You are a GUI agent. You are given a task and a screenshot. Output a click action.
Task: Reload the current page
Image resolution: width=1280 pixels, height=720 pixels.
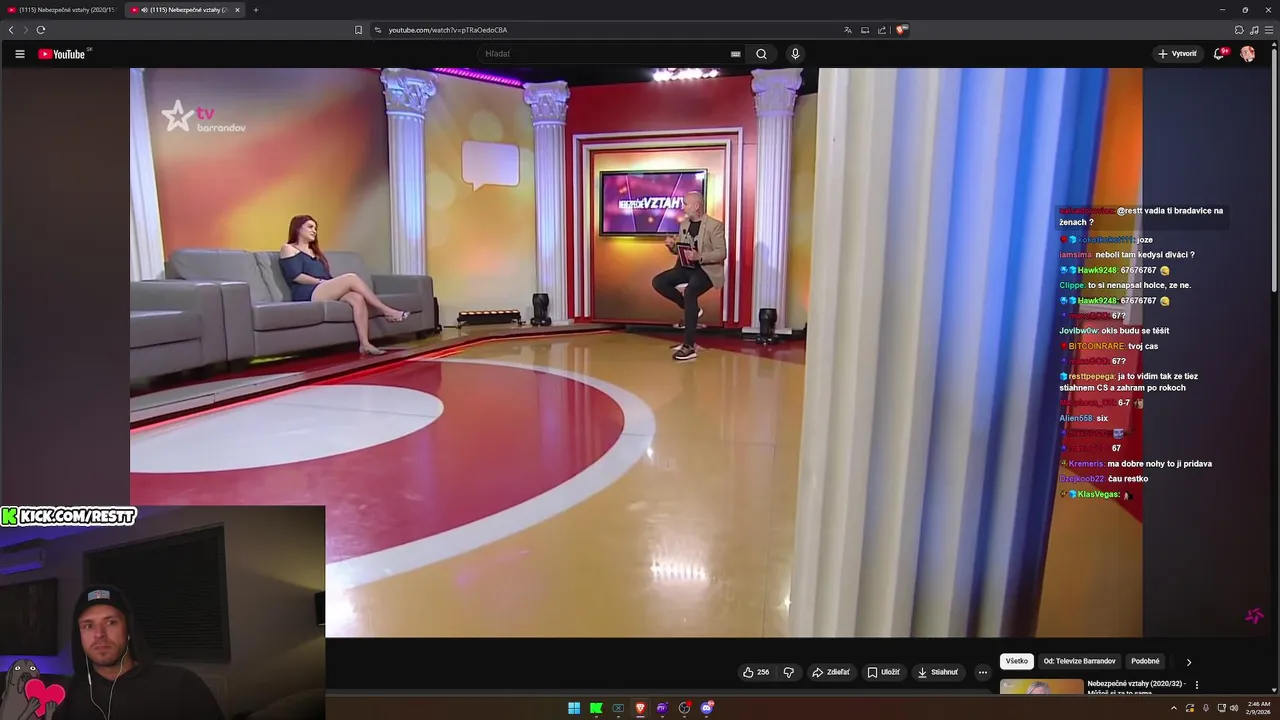pyautogui.click(x=40, y=30)
